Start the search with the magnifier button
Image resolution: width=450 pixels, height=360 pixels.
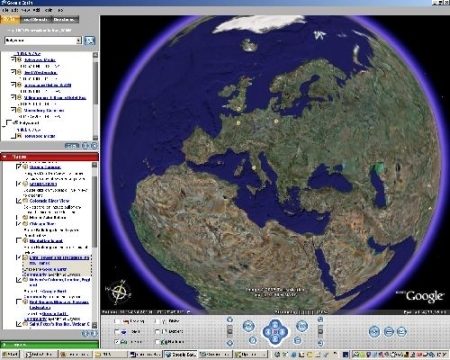click(89, 41)
